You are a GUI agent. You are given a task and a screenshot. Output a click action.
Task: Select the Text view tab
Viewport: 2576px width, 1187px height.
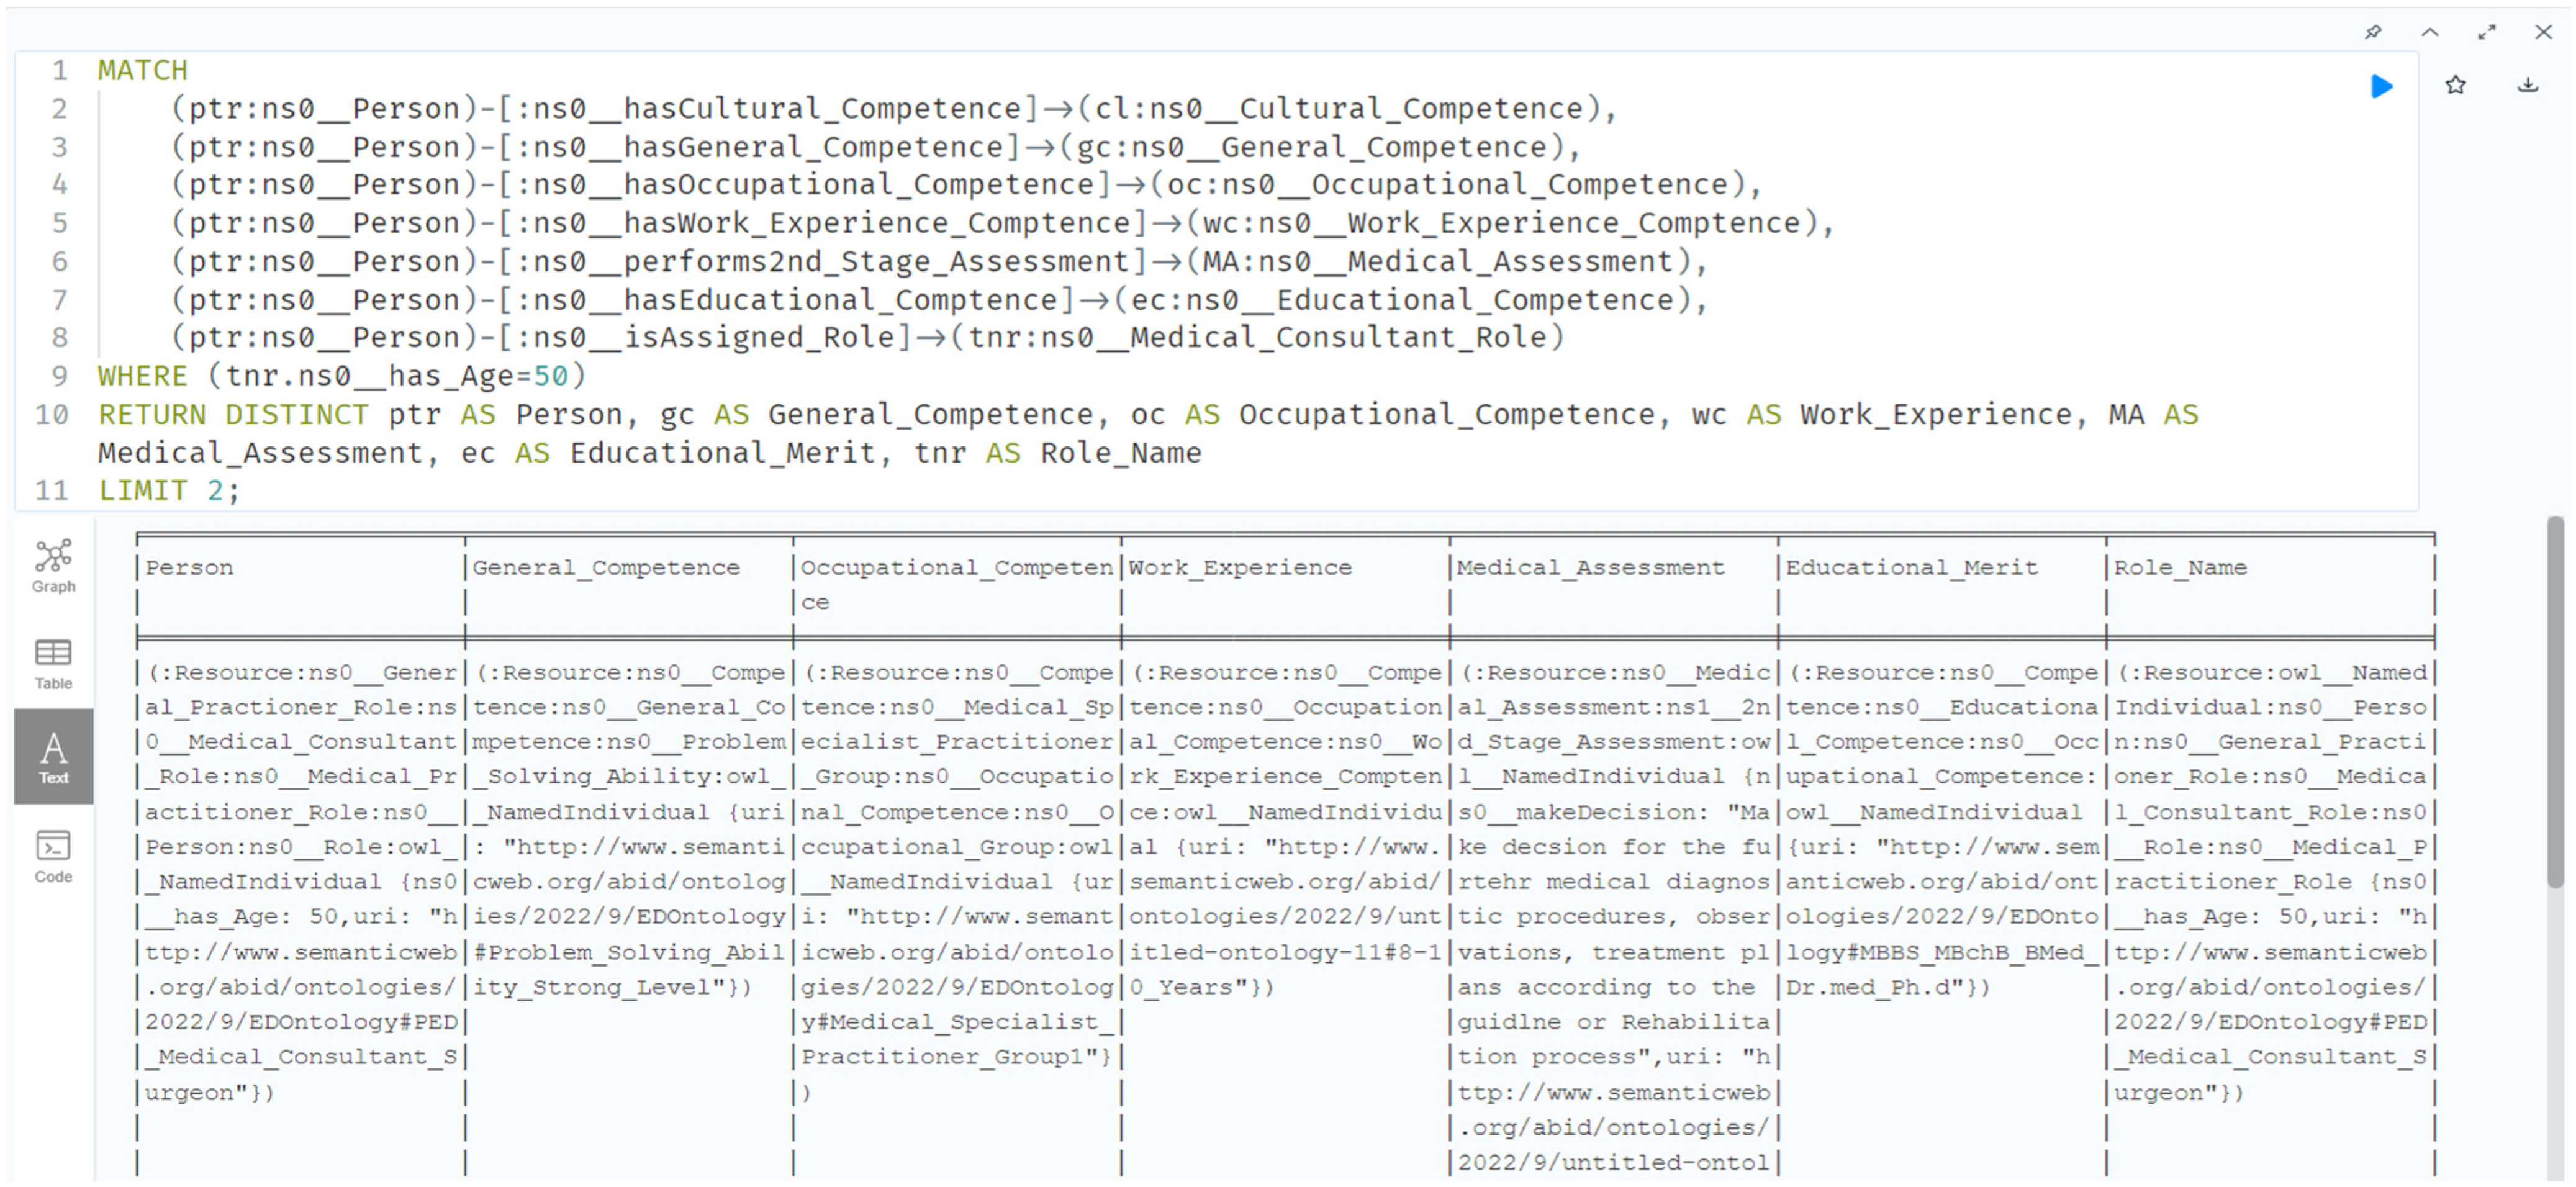coord(53,757)
